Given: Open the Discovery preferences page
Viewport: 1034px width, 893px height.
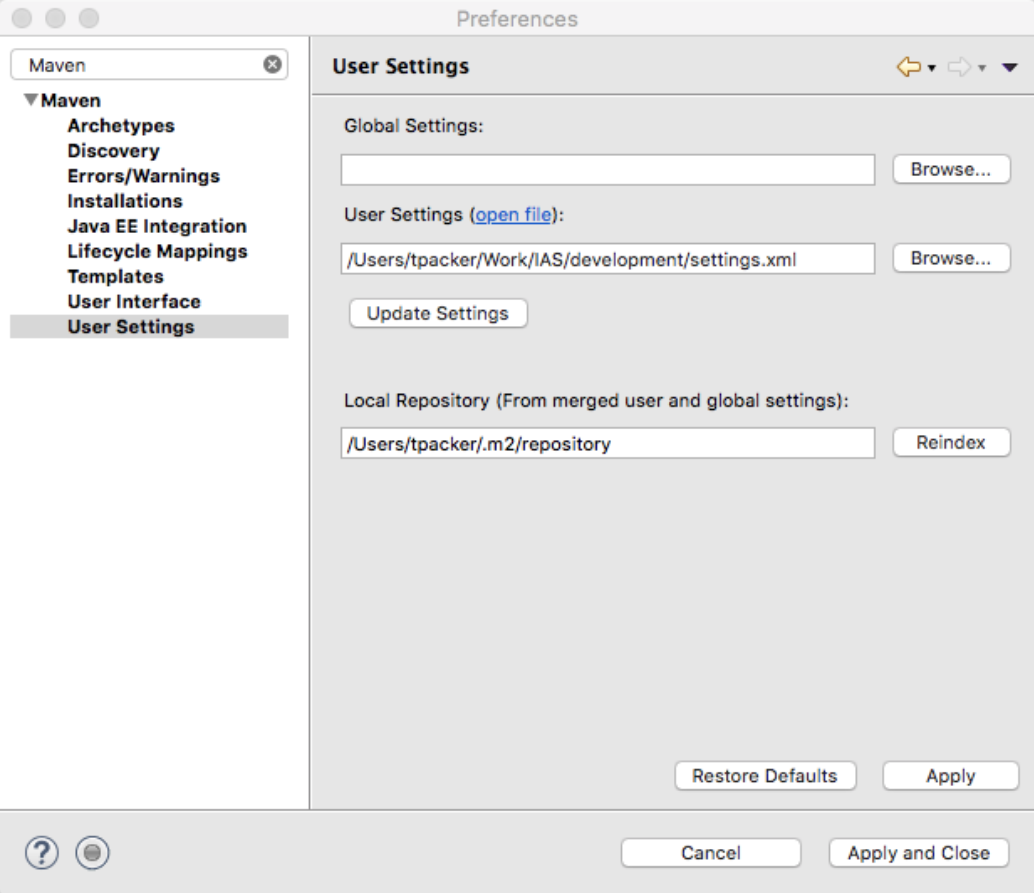Looking at the screenshot, I should tap(113, 151).
